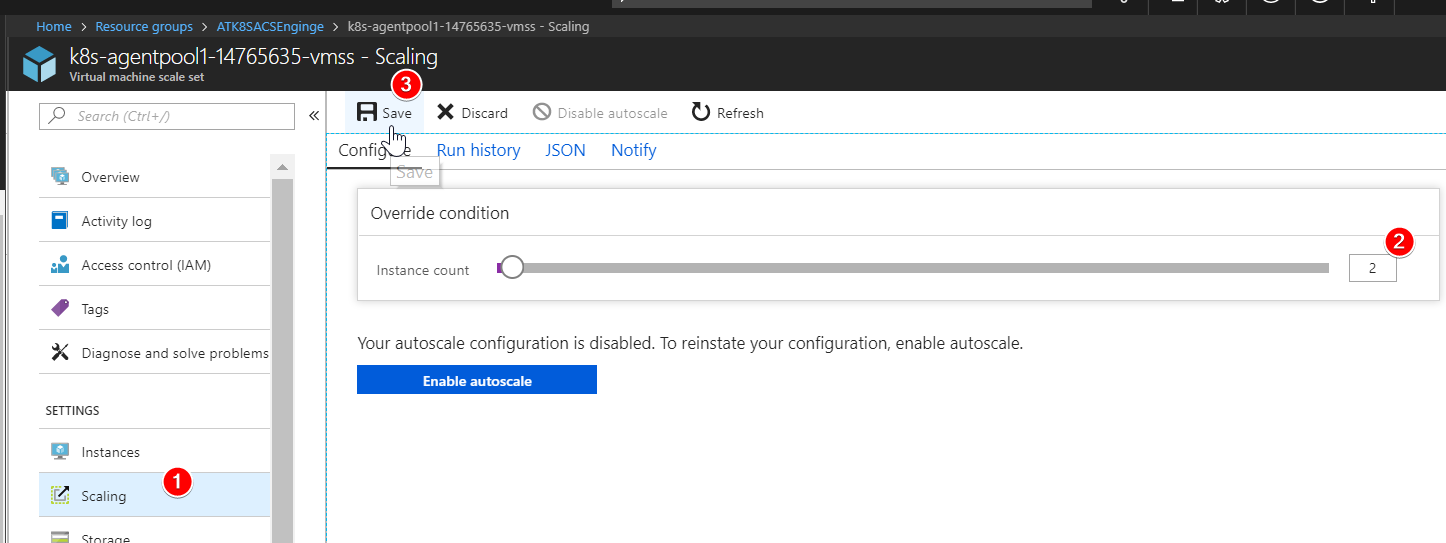
Task: Click the purple Tags icon
Action: click(x=60, y=309)
